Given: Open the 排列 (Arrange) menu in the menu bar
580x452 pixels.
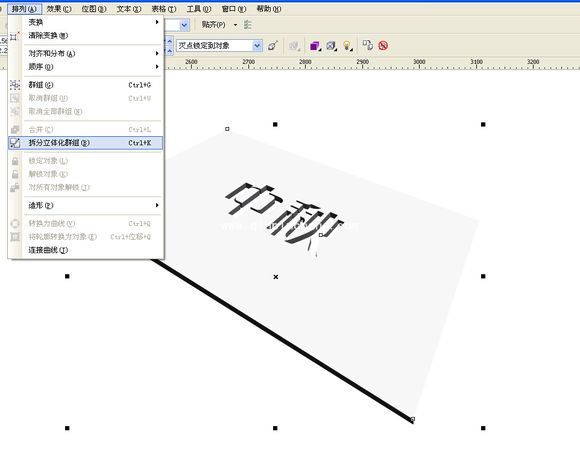Looking at the screenshot, I should pyautogui.click(x=24, y=9).
